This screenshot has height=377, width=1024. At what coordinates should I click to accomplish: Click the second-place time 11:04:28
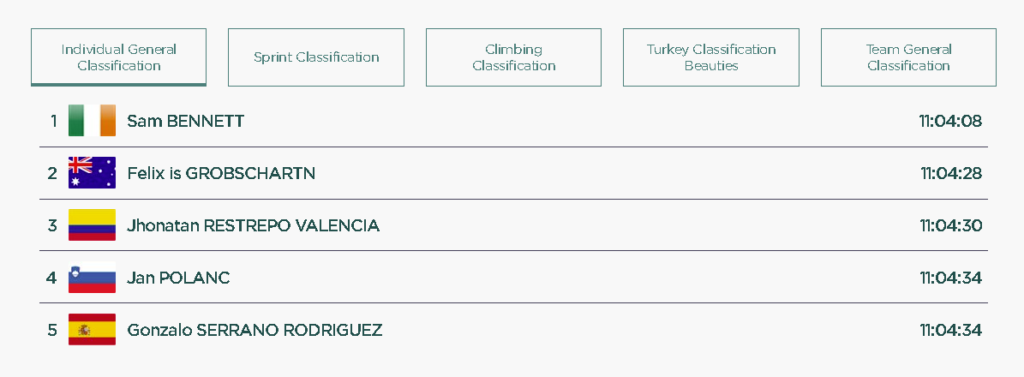pyautogui.click(x=952, y=173)
